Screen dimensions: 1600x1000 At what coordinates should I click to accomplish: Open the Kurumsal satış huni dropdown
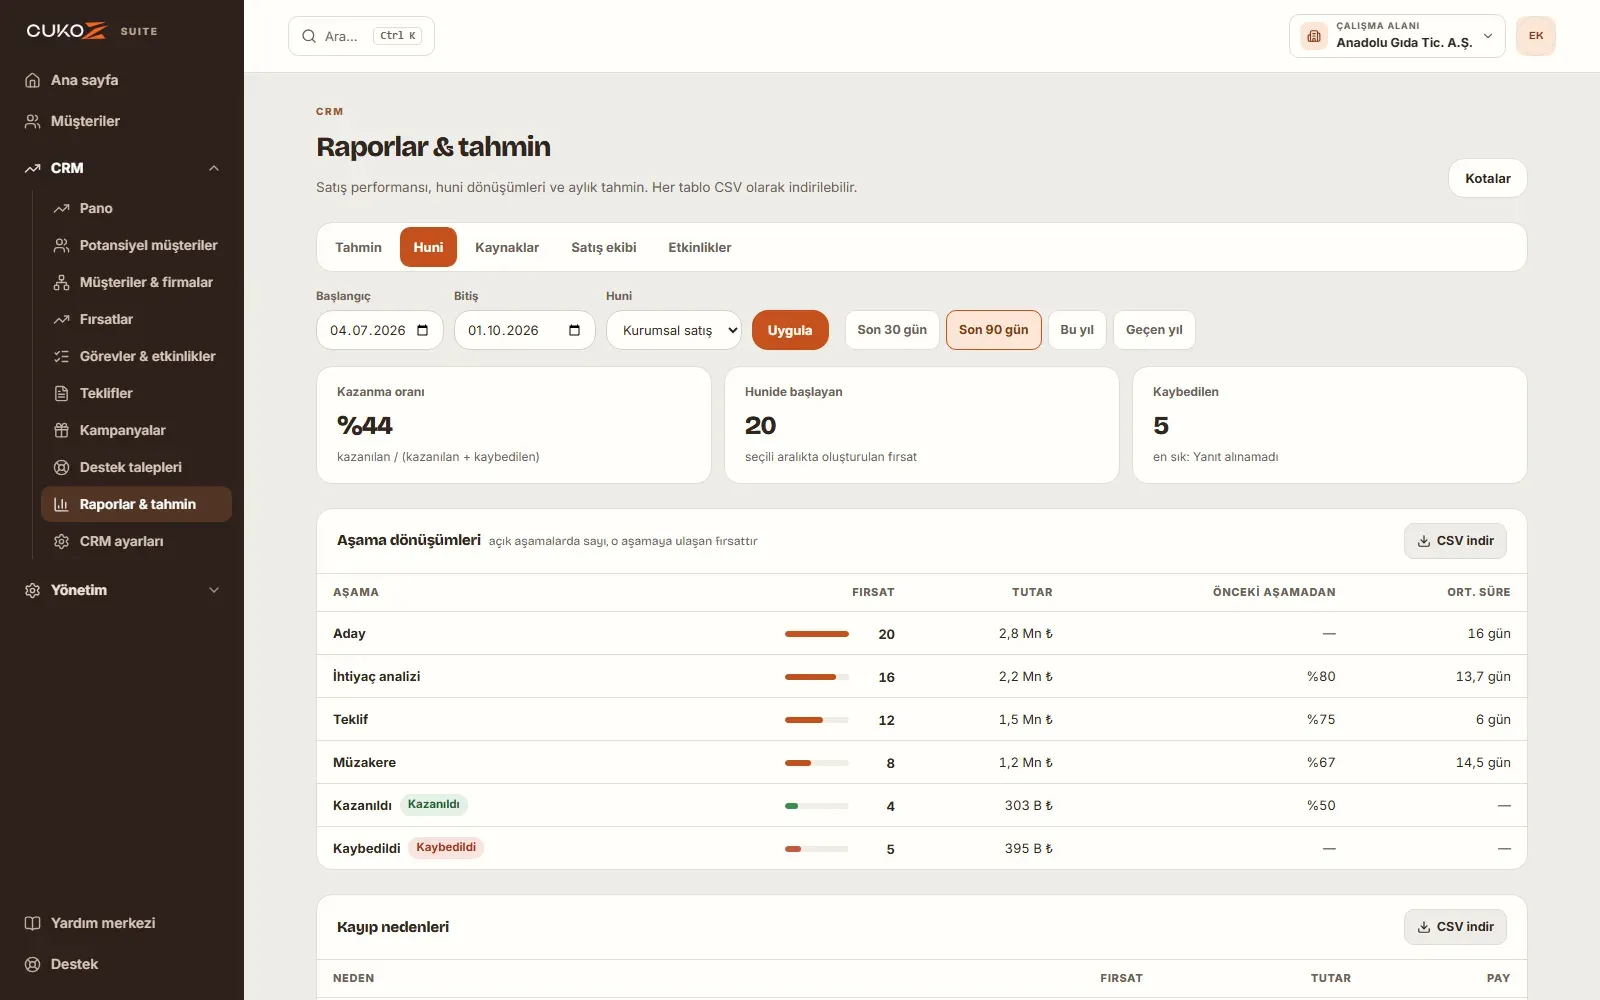[674, 330]
